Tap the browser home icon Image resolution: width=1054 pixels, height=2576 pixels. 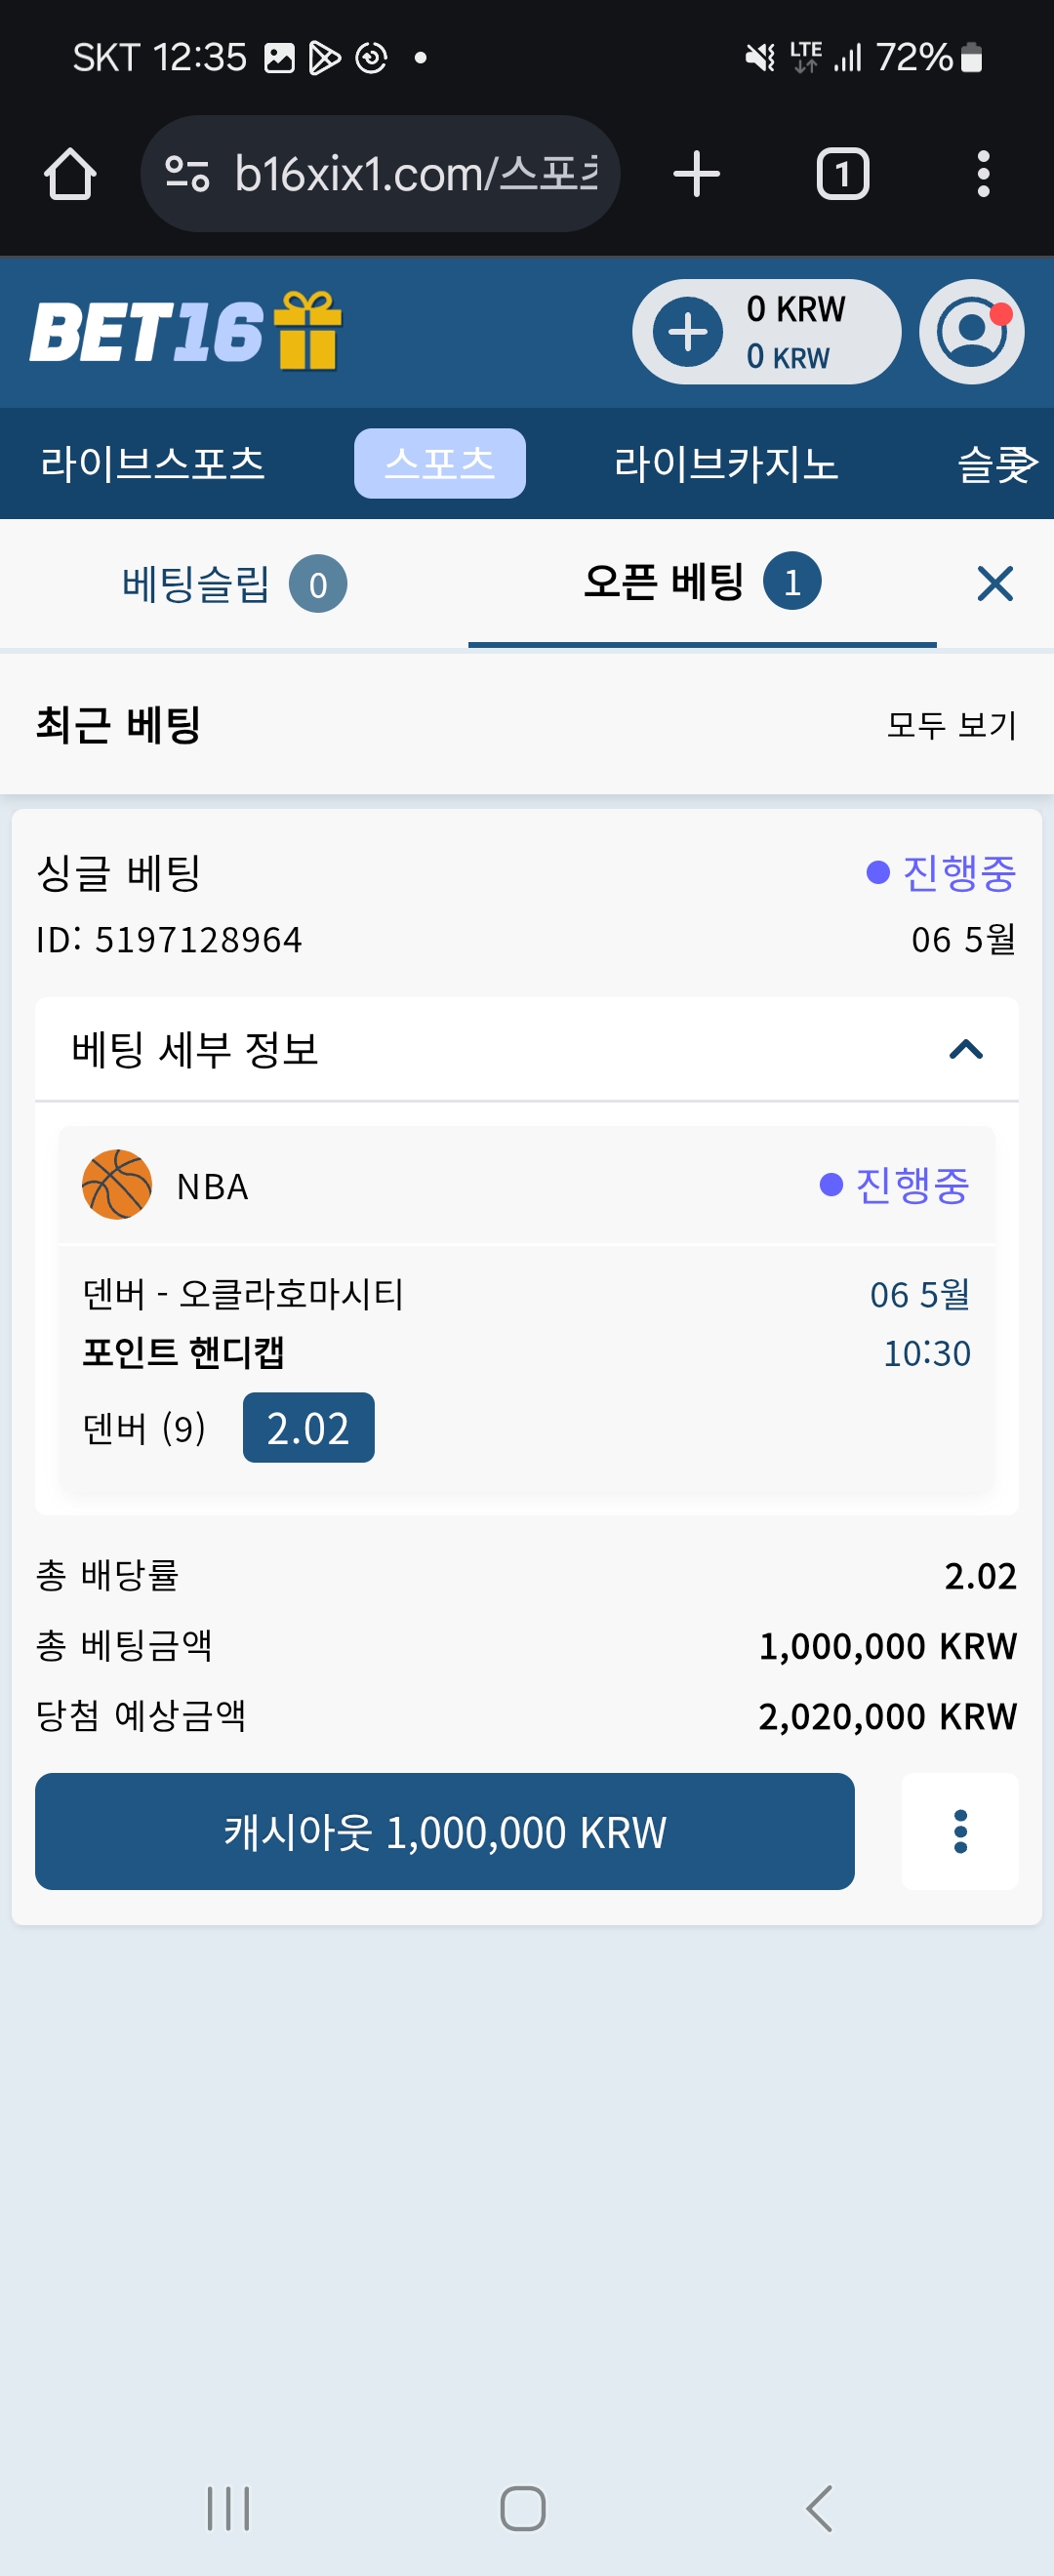[x=70, y=174]
